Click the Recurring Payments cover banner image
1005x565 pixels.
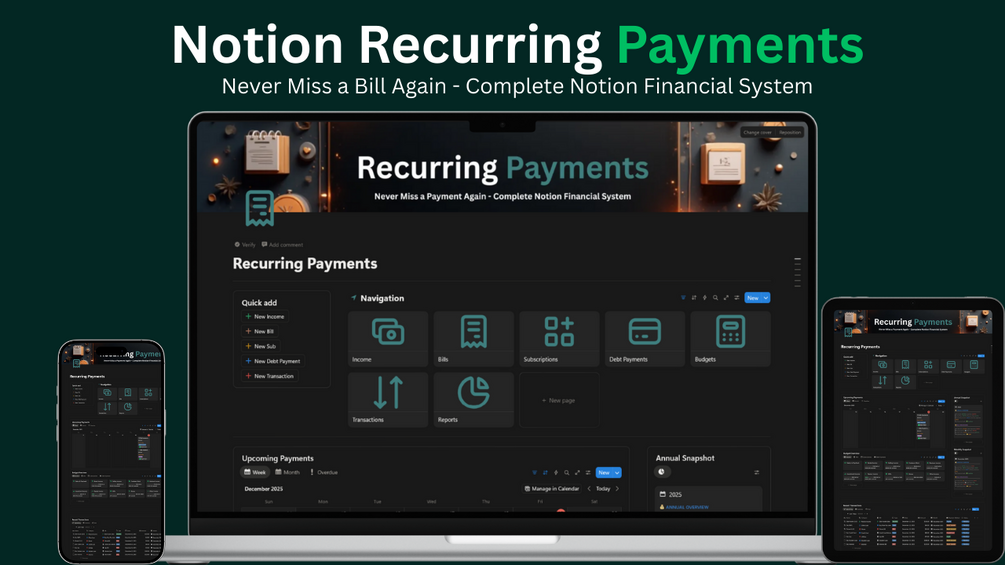tap(502, 167)
